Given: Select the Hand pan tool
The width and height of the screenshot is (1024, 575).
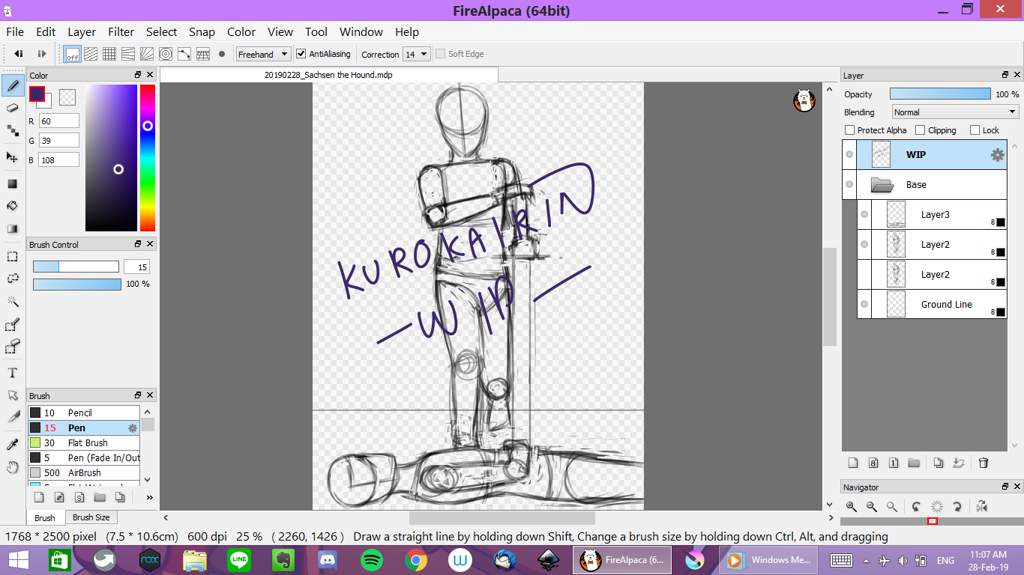Looking at the screenshot, I should click(12, 468).
